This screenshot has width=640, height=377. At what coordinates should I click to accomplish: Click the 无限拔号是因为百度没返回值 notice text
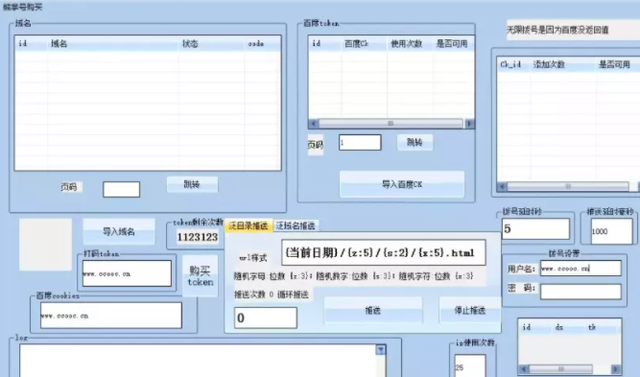point(558,30)
